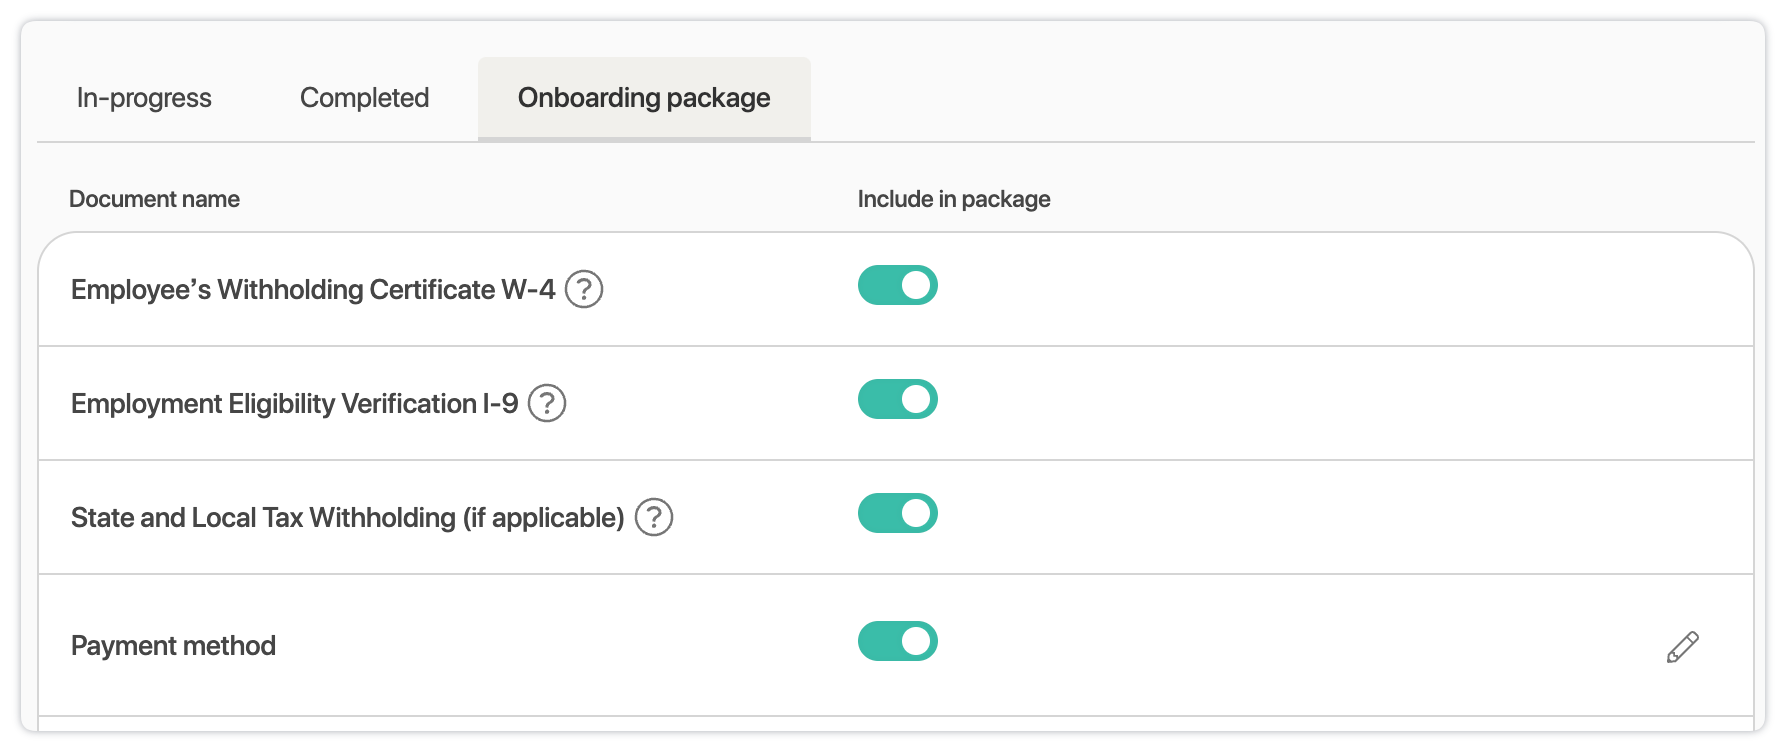The image size is (1786, 752).
Task: Click the Employee's Withholding Certificate W-4 label
Action: [312, 290]
